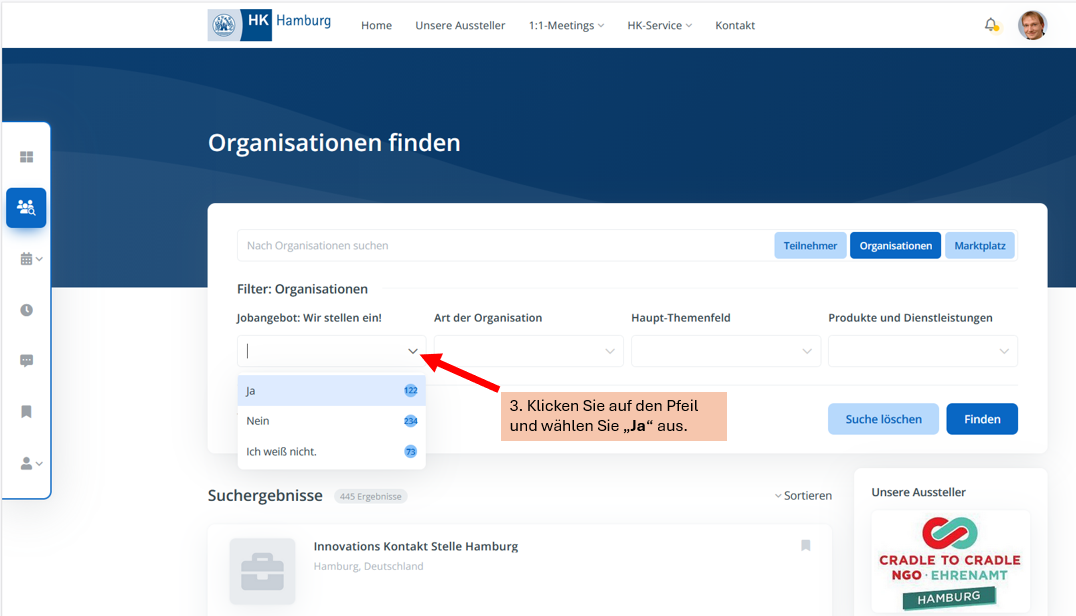The height and width of the screenshot is (616, 1076).
Task: Open the dashboard grid icon in sidebar
Action: pyautogui.click(x=27, y=157)
